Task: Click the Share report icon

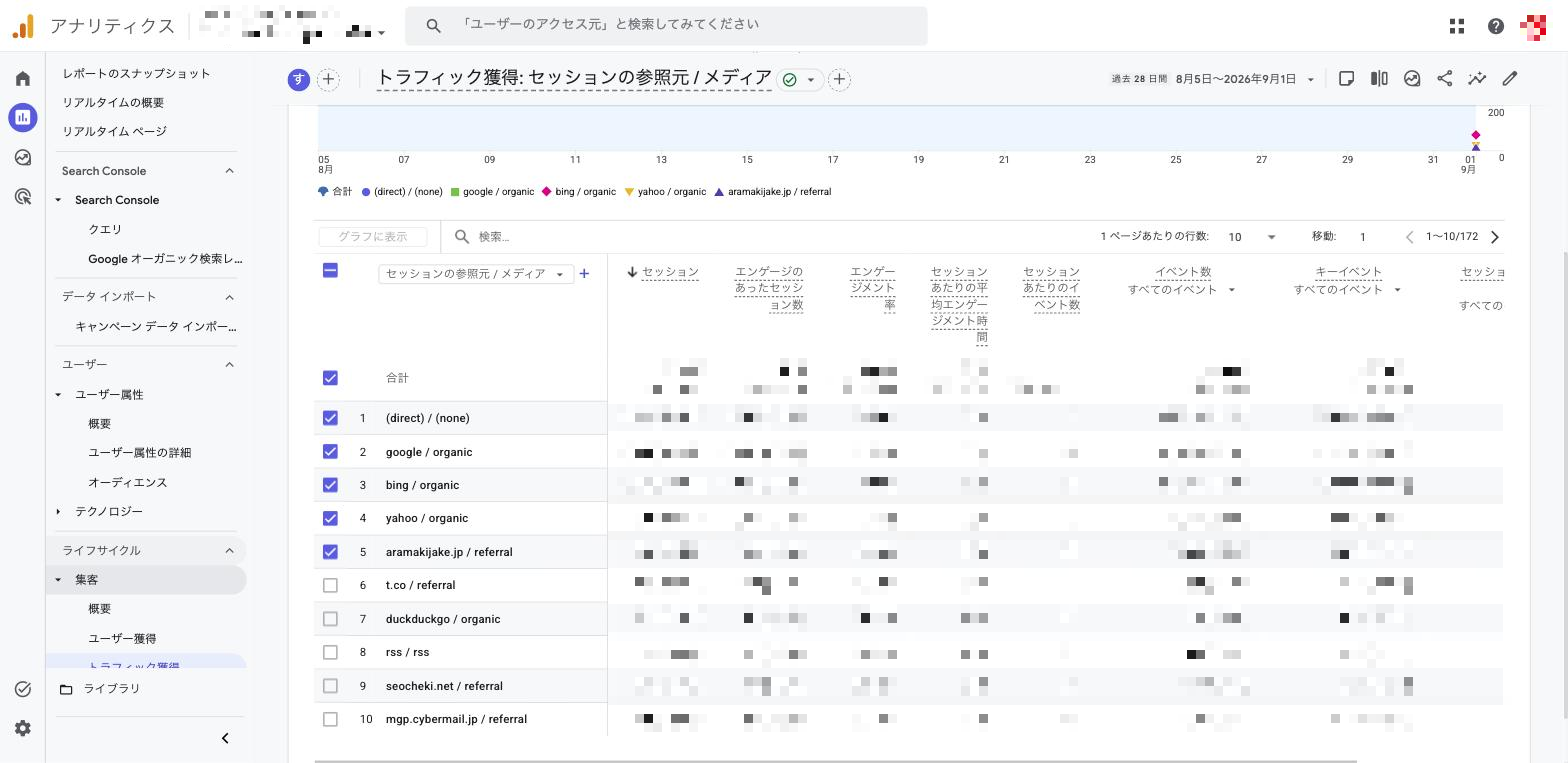Action: pyautogui.click(x=1445, y=79)
